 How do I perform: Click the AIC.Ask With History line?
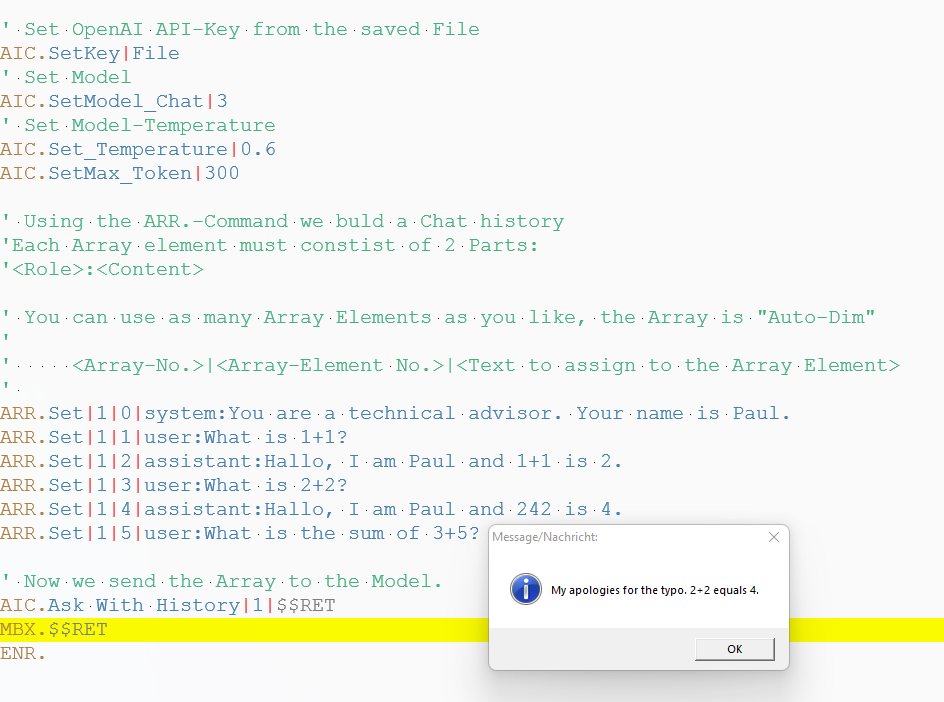click(x=168, y=605)
